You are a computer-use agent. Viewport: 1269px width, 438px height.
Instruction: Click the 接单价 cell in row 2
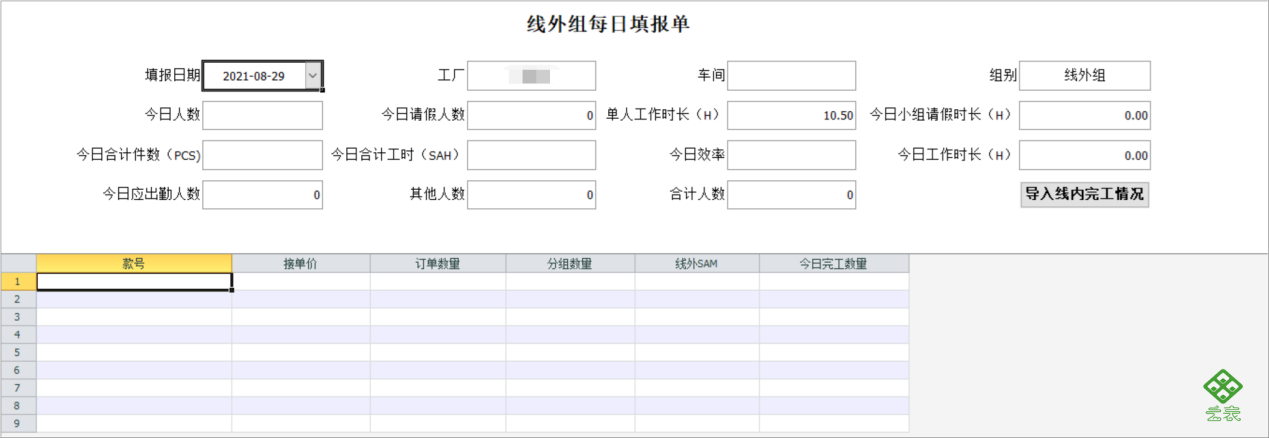301,299
